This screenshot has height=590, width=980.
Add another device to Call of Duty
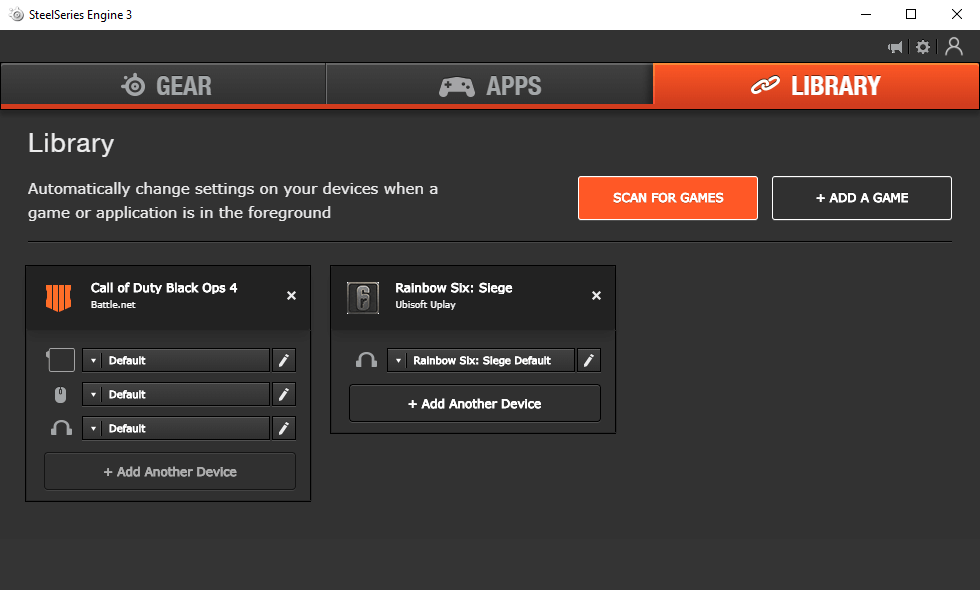click(x=170, y=472)
